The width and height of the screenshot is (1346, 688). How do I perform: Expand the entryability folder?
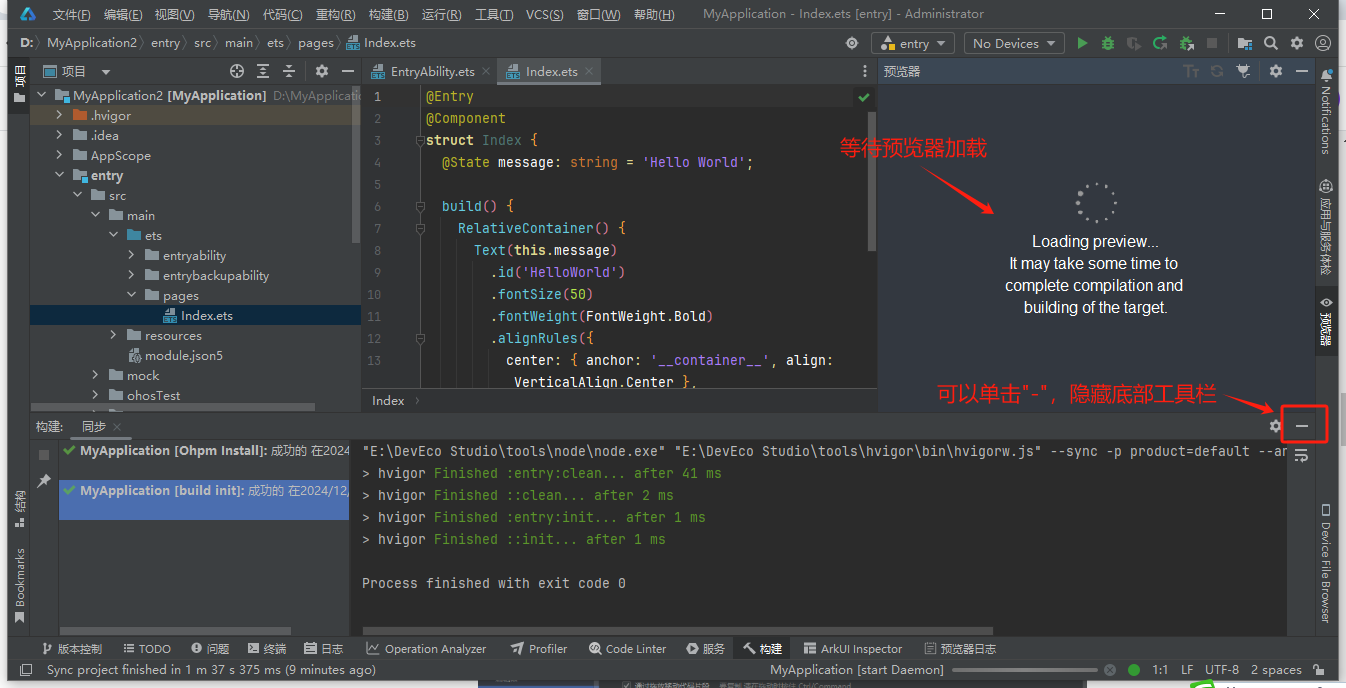(x=132, y=256)
